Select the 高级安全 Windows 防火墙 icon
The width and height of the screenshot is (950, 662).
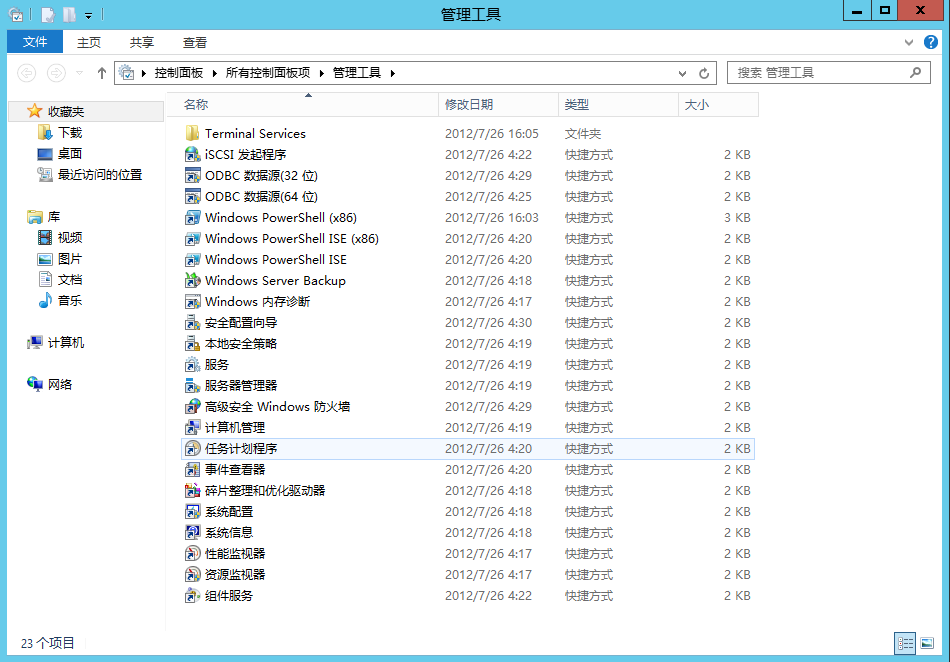click(x=192, y=406)
